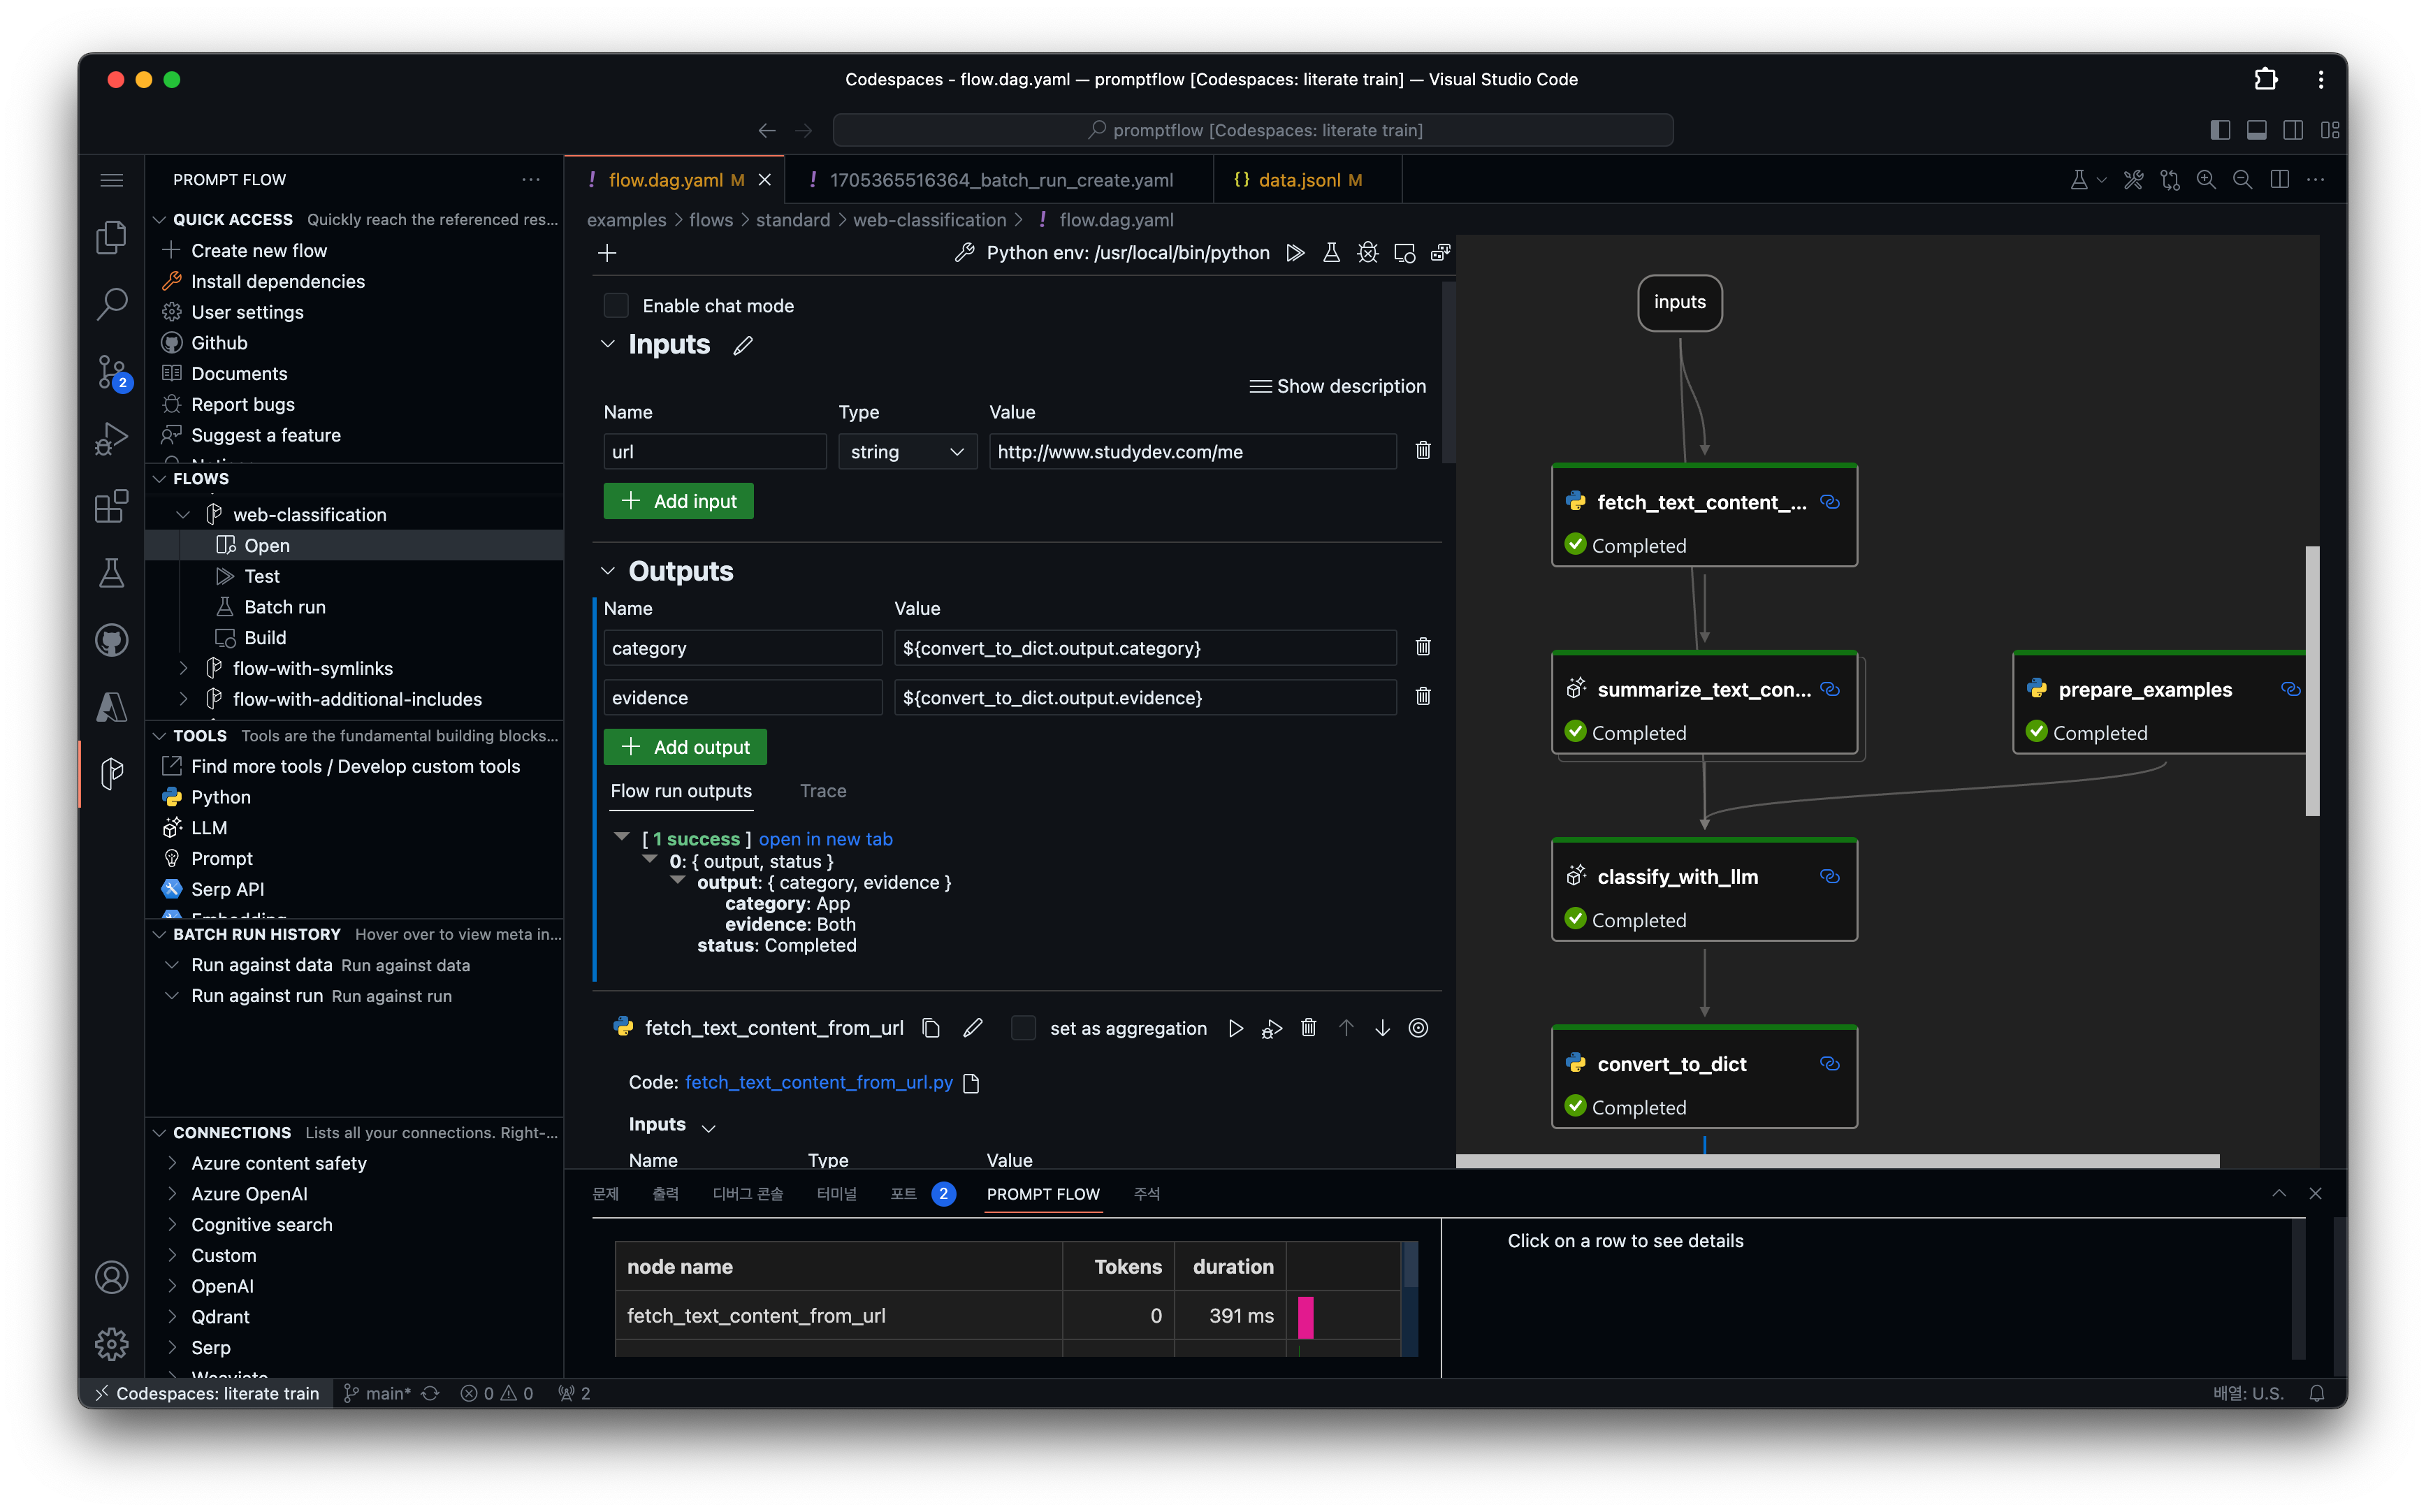Select the Trace tab

point(823,791)
